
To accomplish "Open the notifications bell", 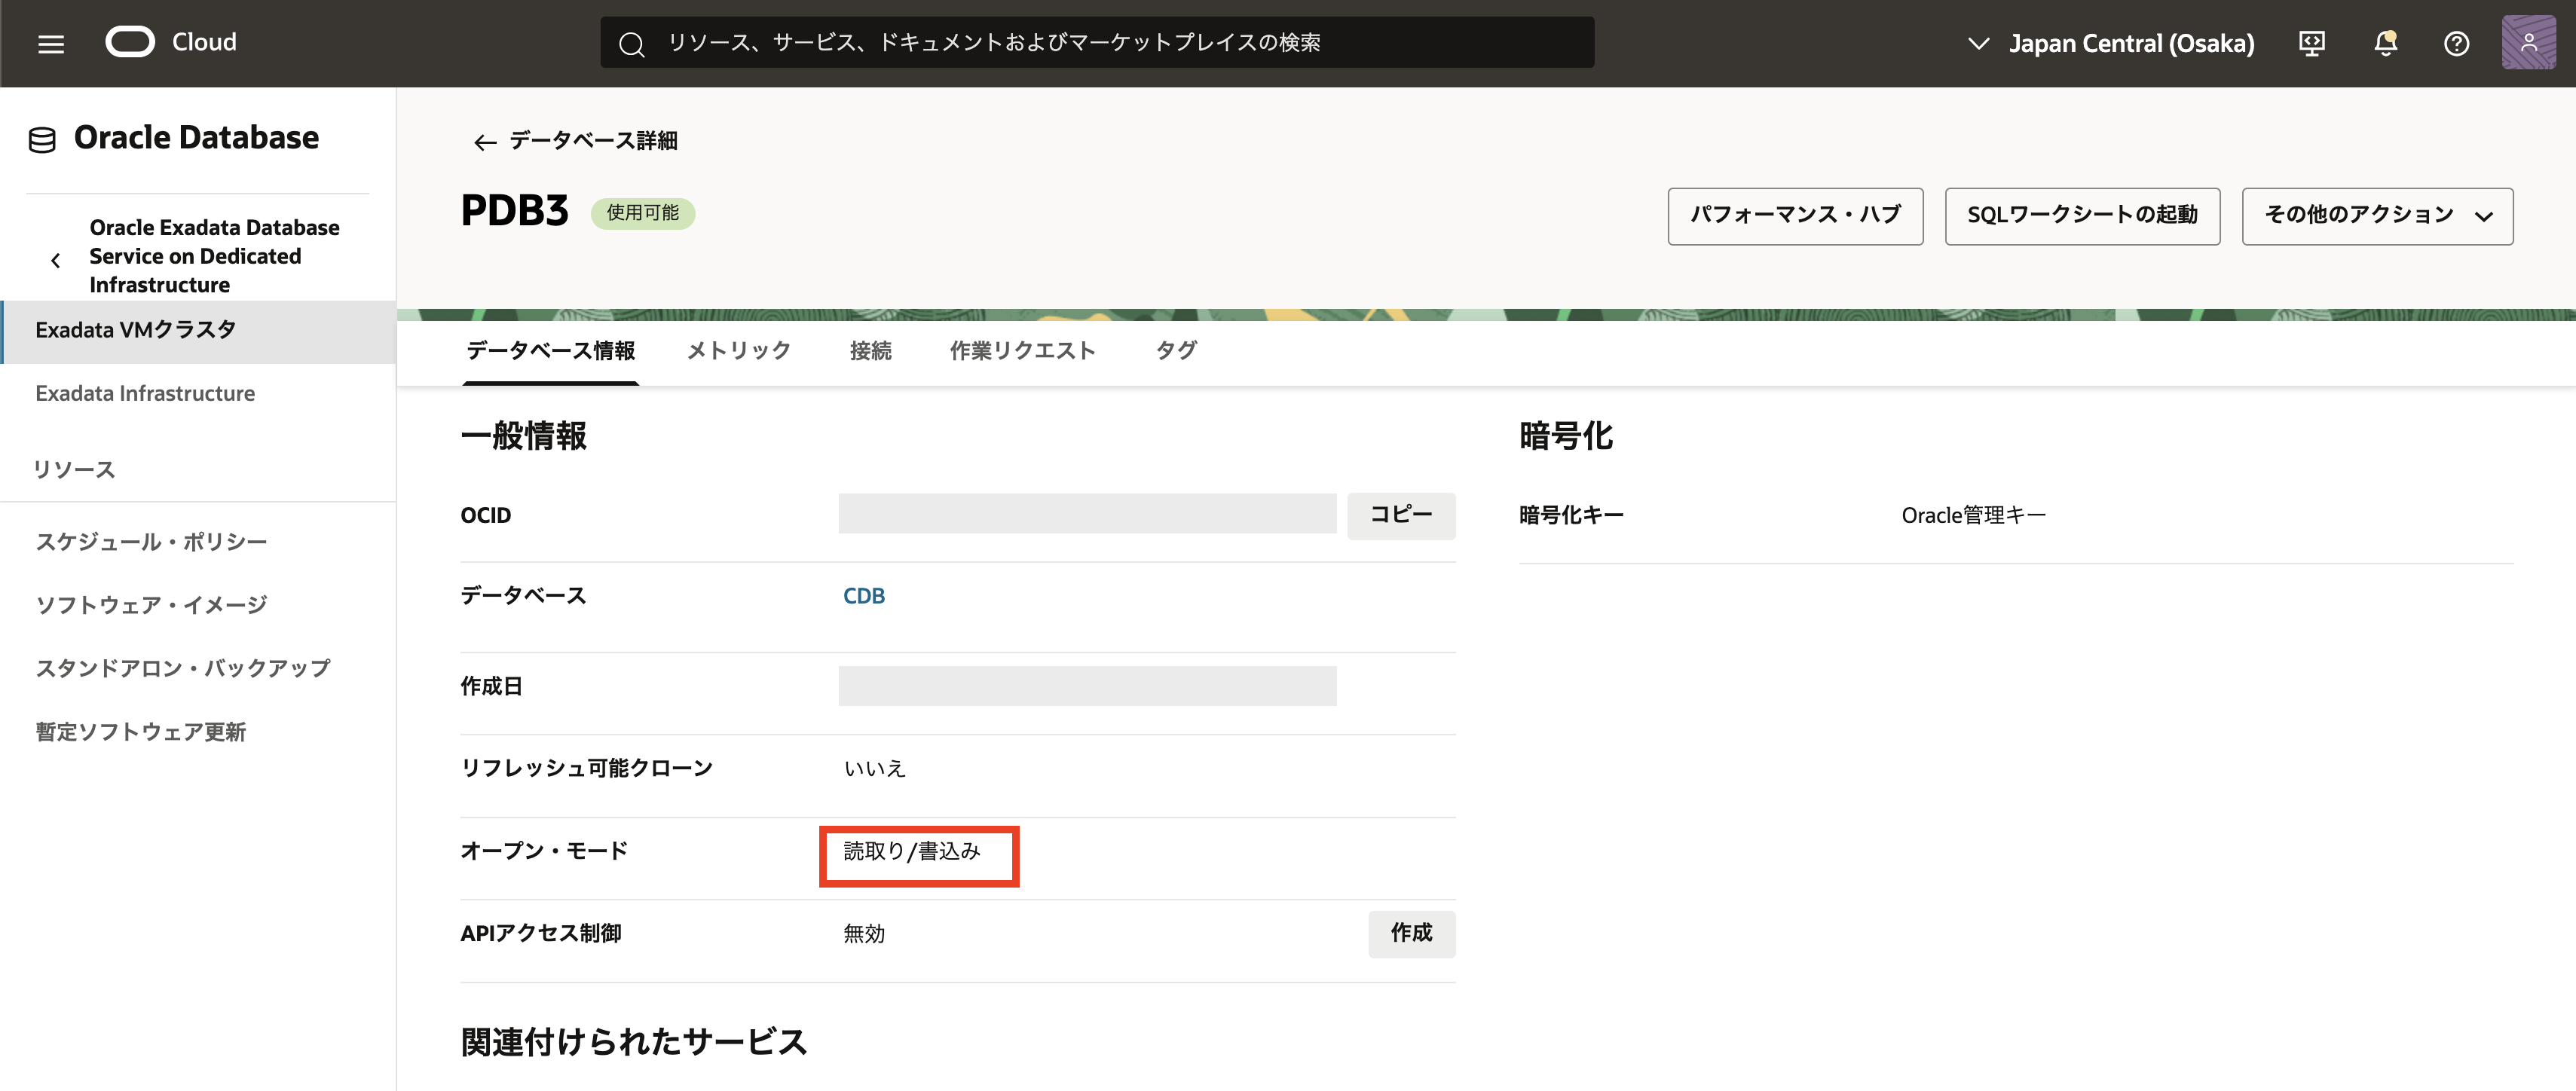I will click(2385, 43).
